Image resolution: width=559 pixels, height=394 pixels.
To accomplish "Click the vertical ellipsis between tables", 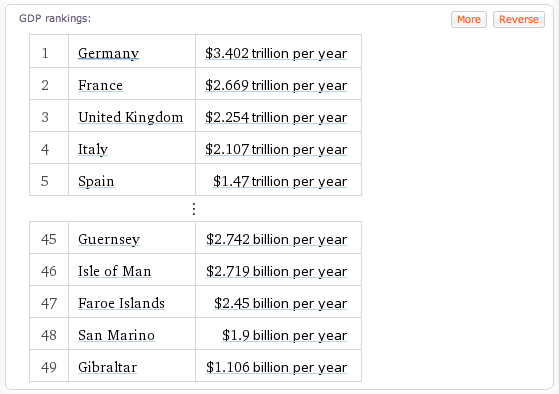I will click(194, 209).
